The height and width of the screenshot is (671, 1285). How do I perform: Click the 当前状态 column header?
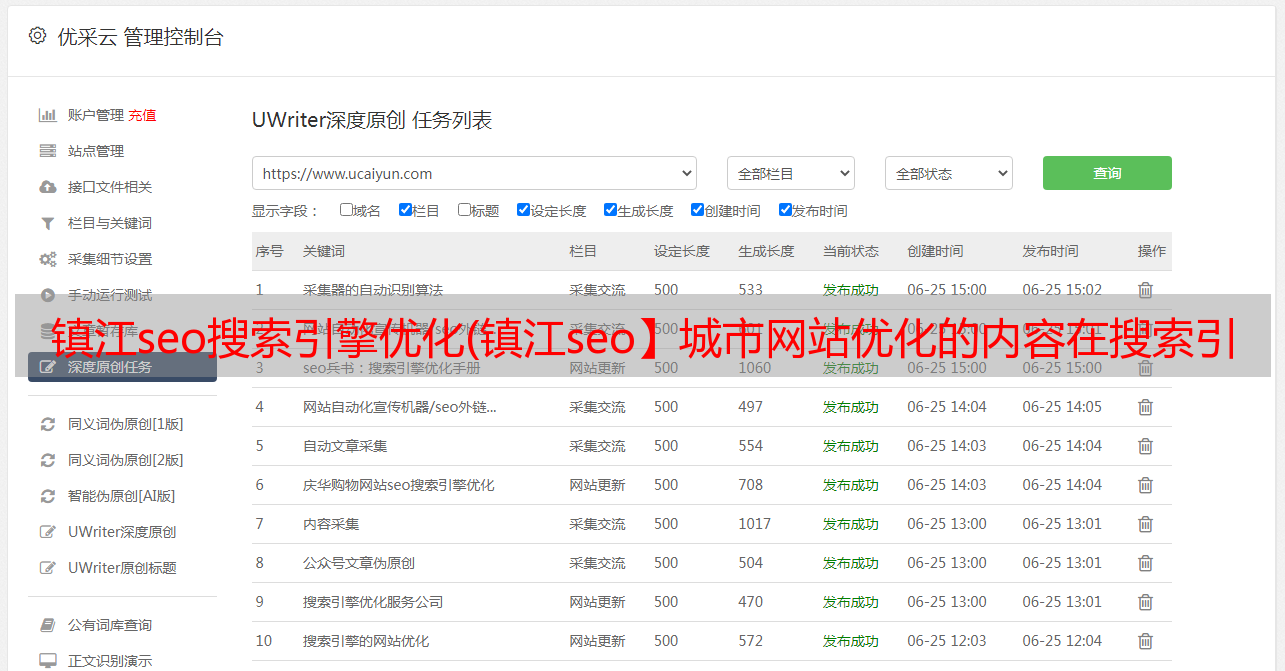click(x=851, y=251)
